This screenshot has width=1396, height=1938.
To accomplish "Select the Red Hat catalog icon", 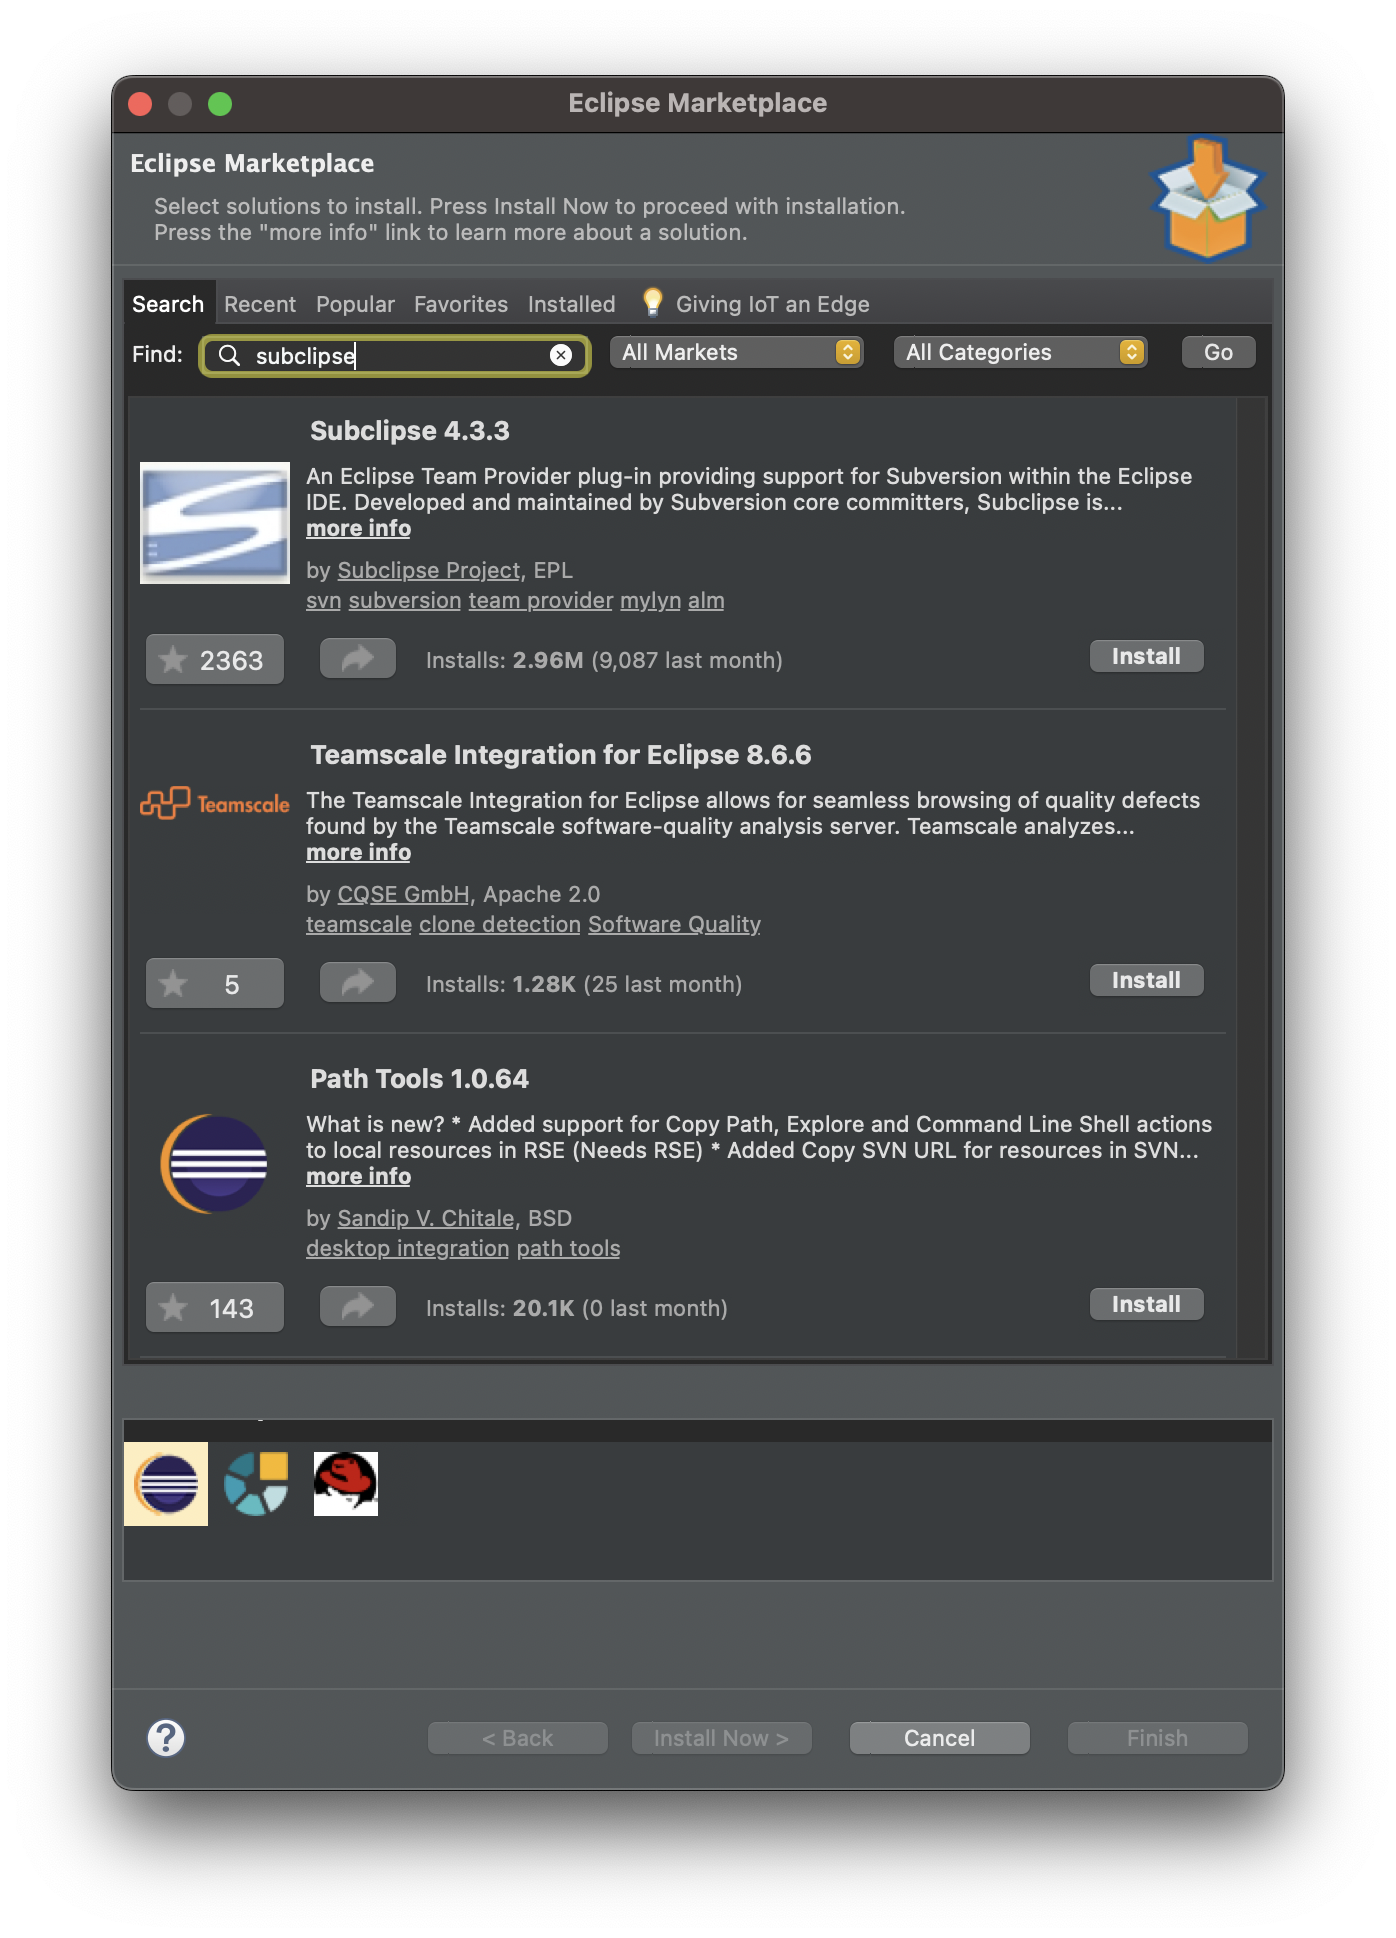I will click(346, 1484).
